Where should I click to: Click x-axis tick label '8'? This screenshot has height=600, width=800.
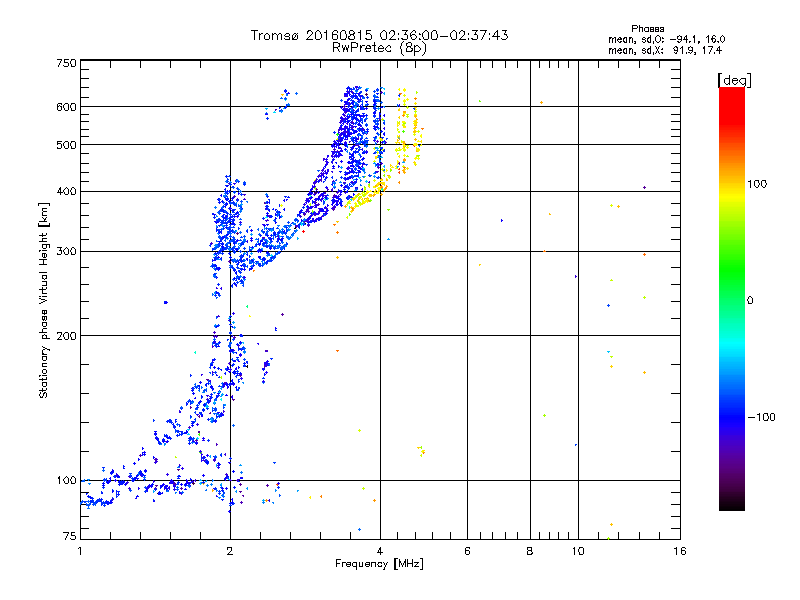[x=530, y=551]
